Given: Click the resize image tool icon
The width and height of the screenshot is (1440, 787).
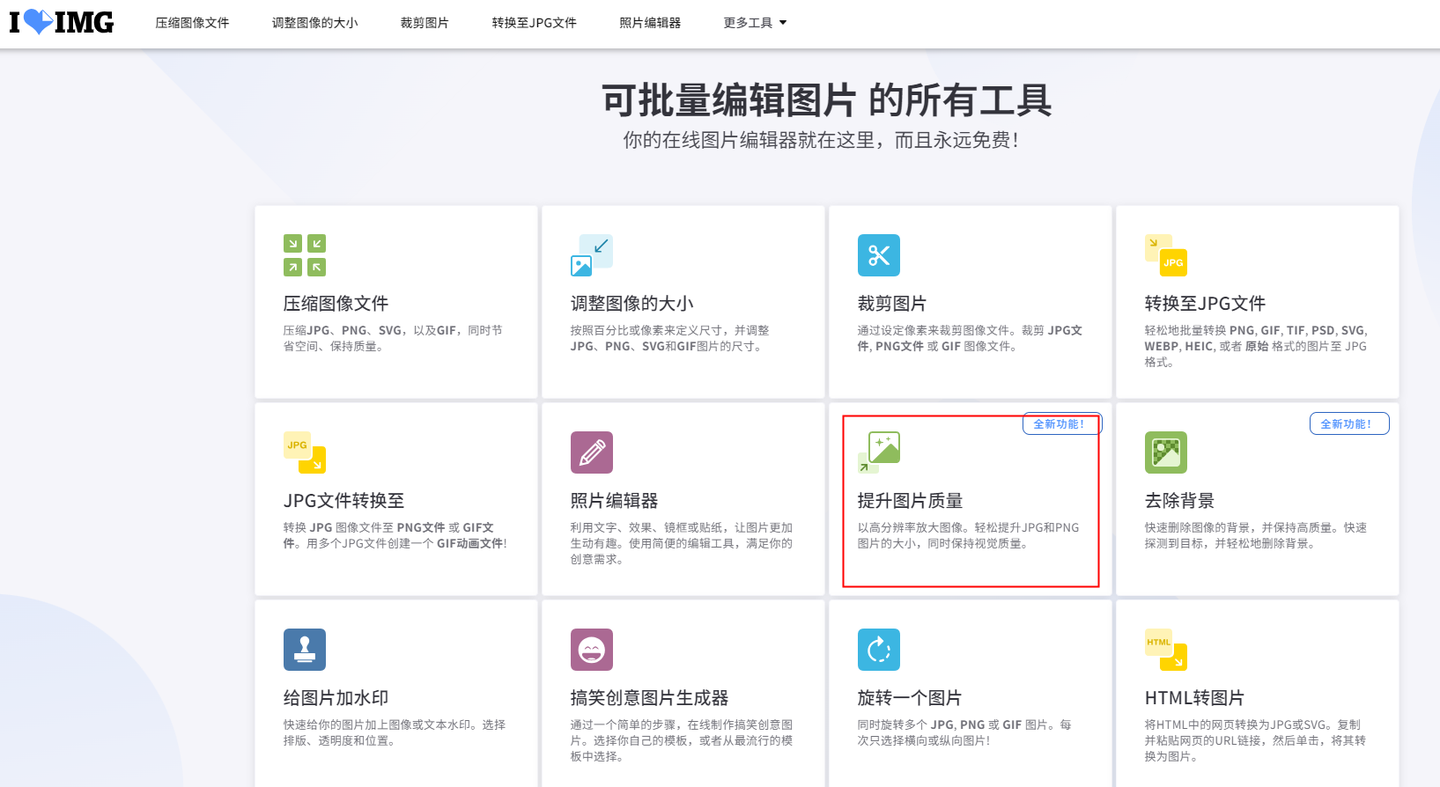Looking at the screenshot, I should point(591,254).
